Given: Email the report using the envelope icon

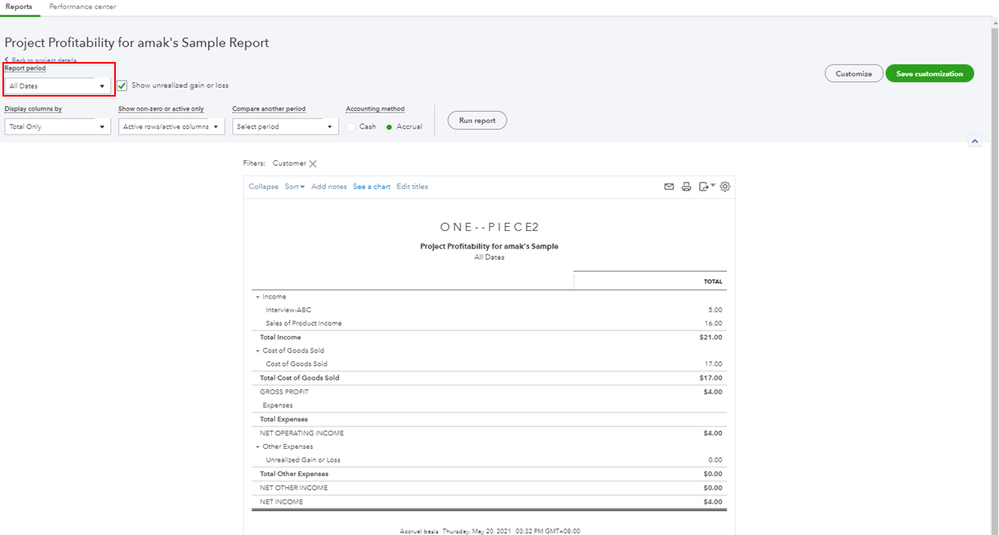Looking at the screenshot, I should pyautogui.click(x=669, y=187).
